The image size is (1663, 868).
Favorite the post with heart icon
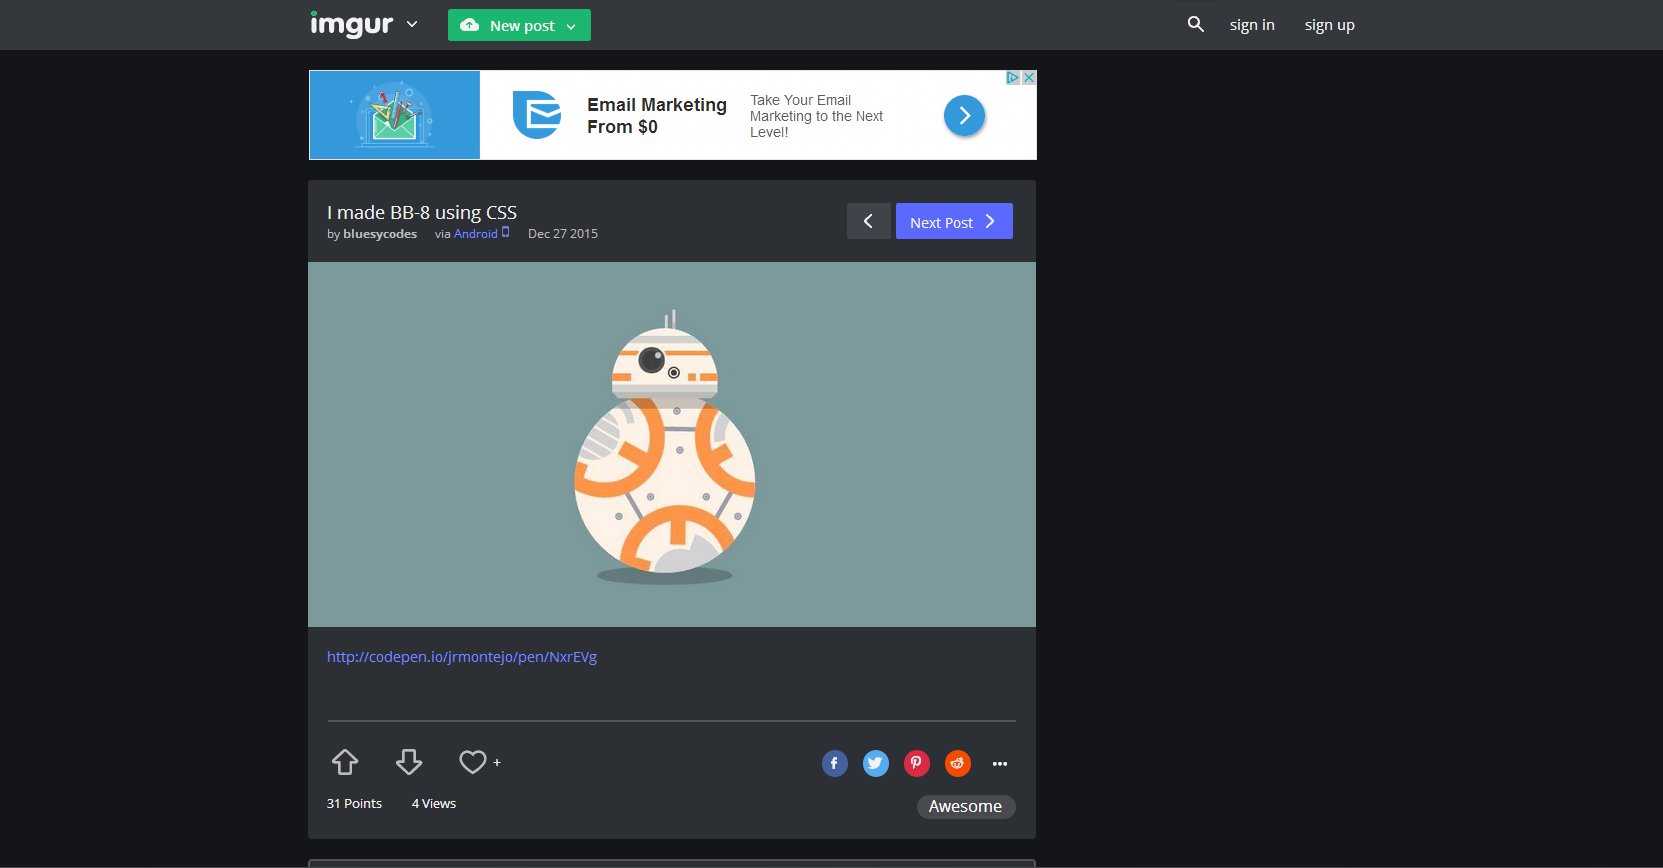coord(473,762)
